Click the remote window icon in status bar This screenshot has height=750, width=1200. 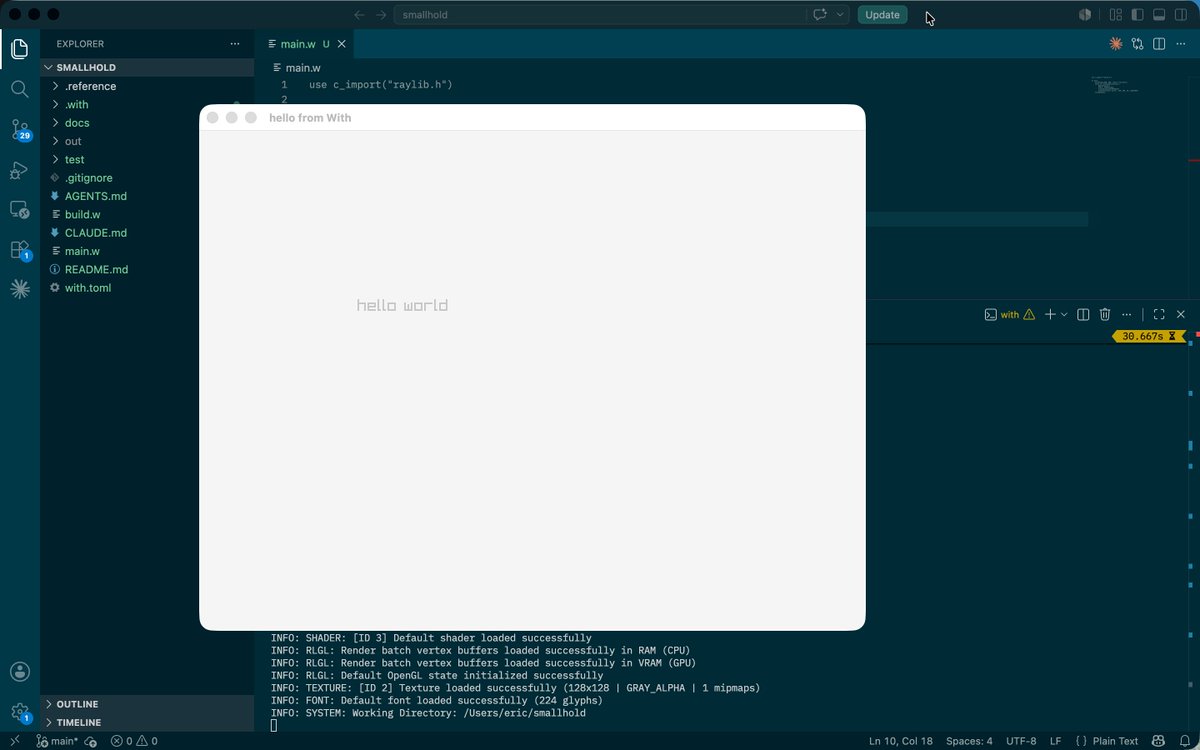[14, 741]
